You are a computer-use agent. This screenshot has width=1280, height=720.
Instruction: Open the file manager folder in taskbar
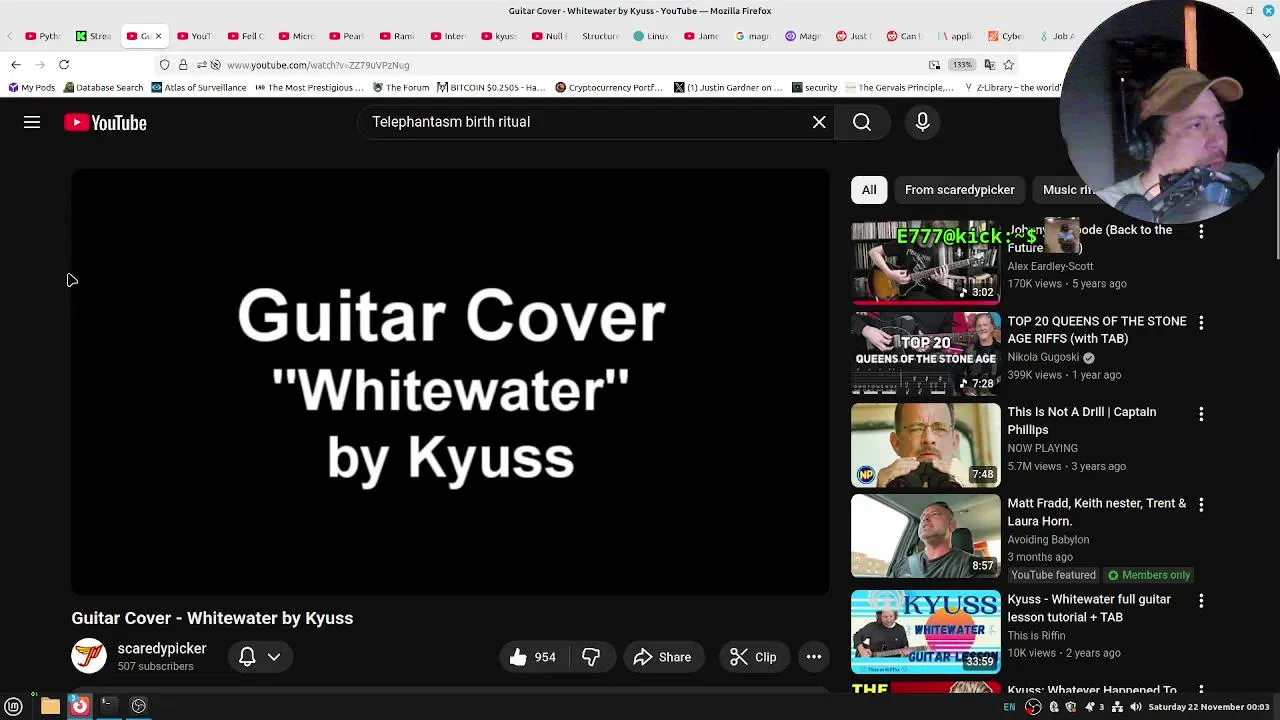click(50, 706)
